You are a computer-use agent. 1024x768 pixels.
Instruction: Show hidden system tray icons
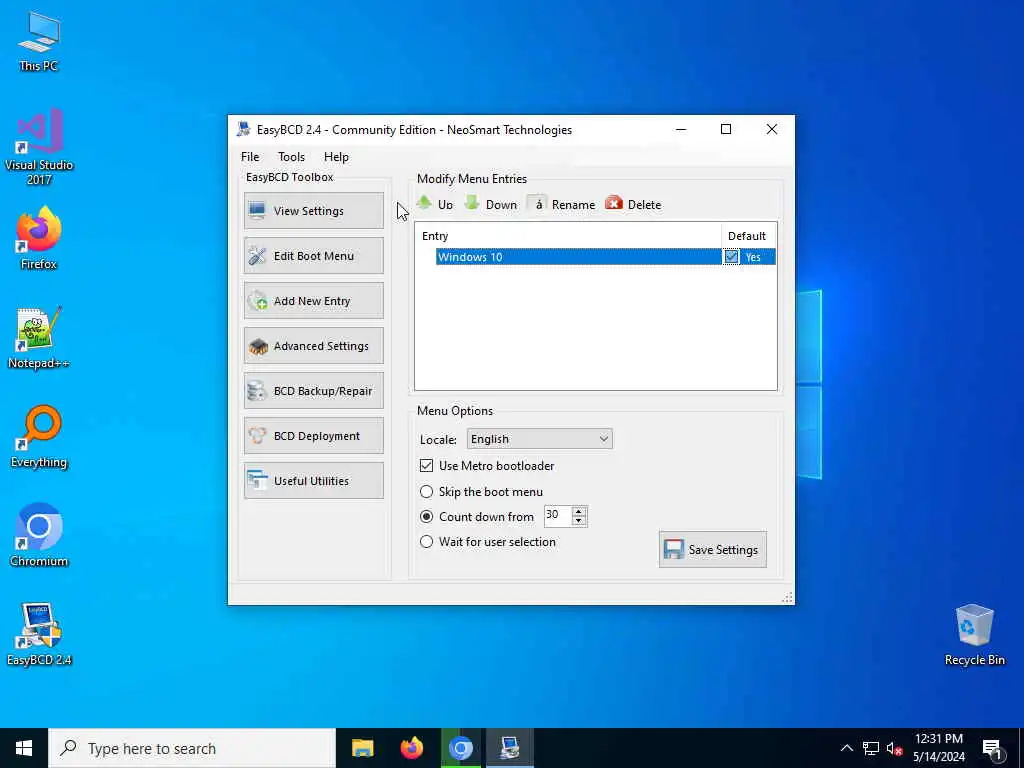point(846,748)
